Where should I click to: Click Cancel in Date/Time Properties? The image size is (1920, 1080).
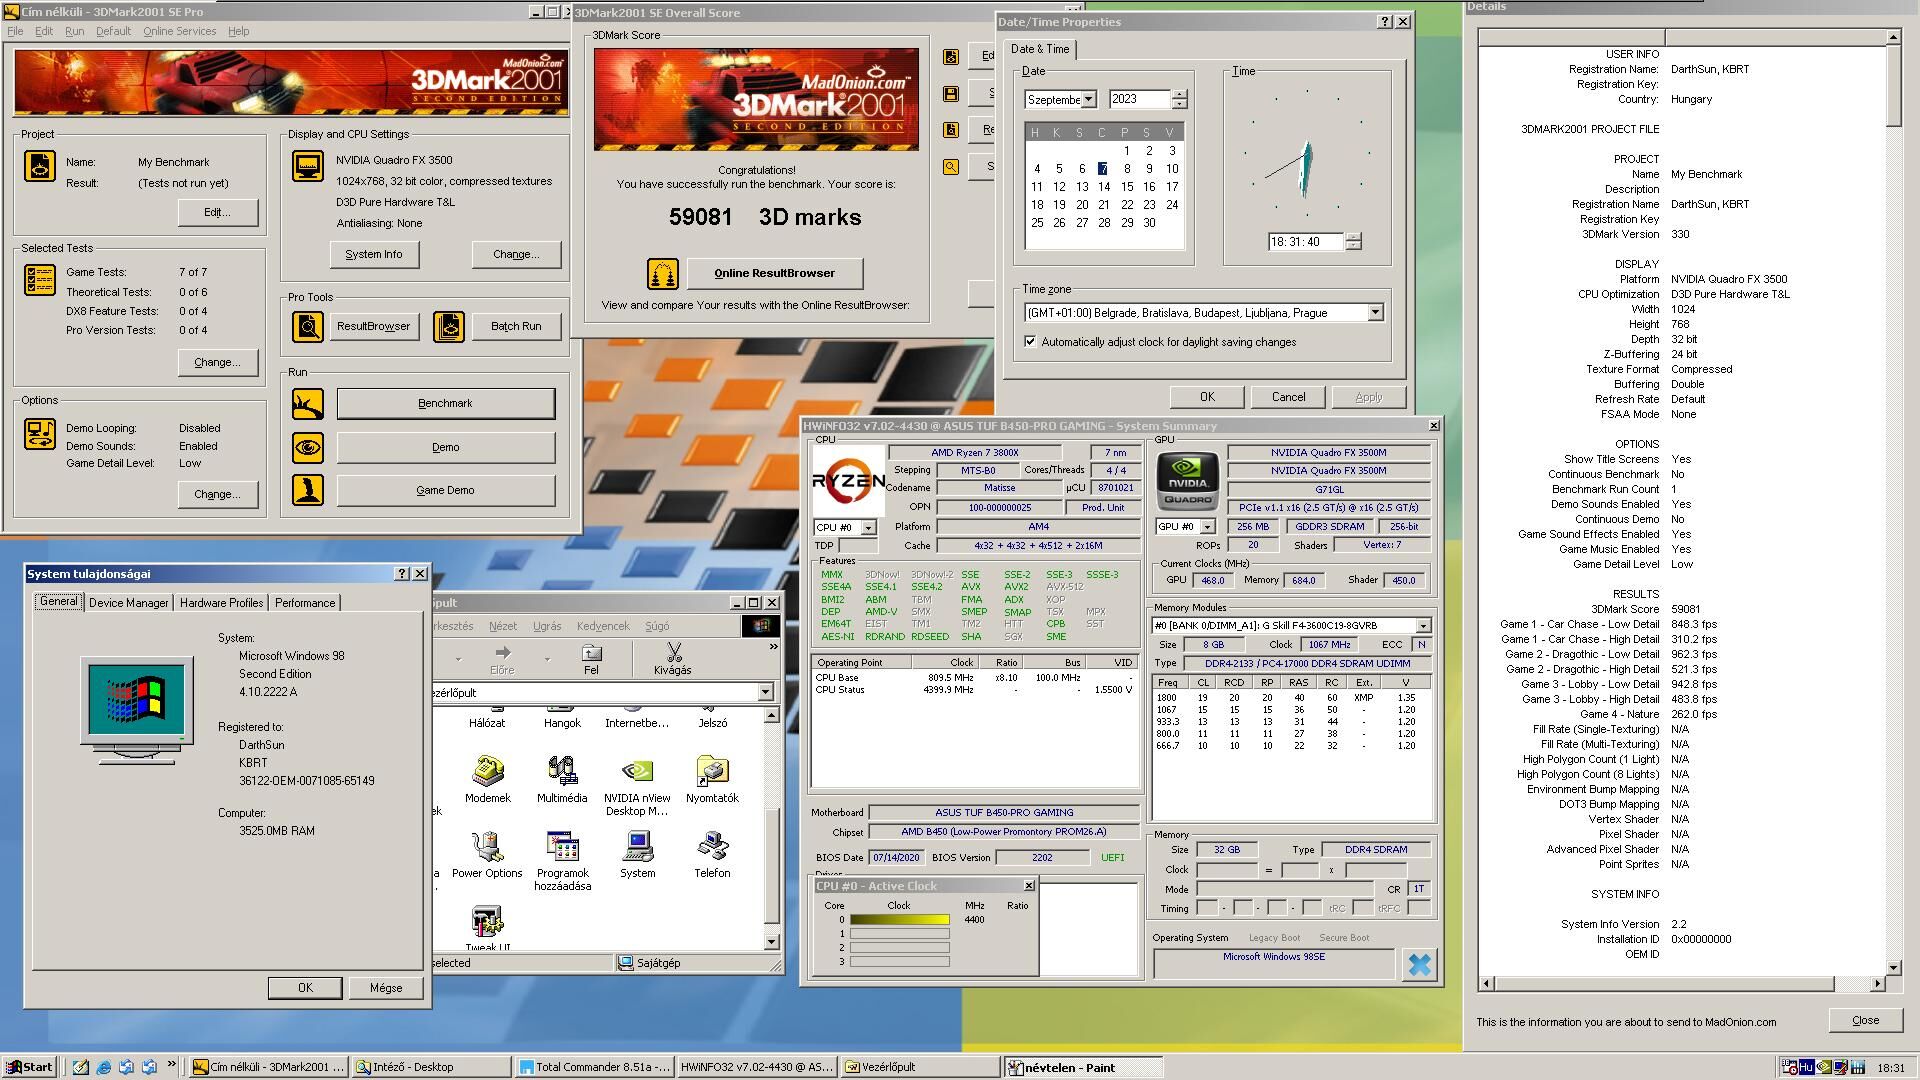click(x=1288, y=397)
